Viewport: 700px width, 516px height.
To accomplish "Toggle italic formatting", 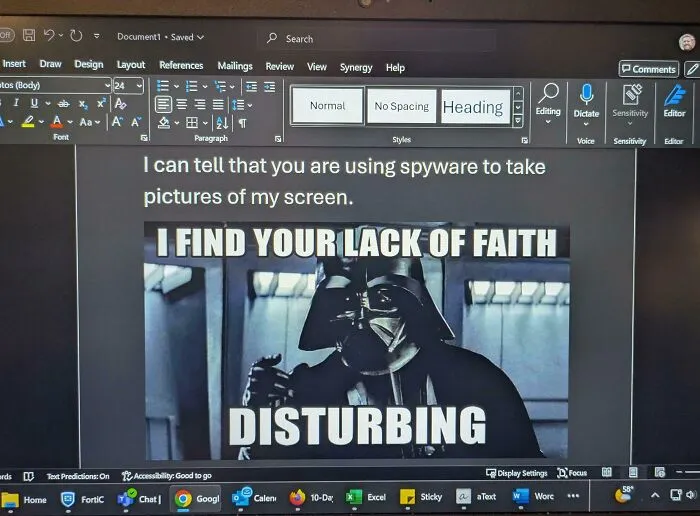I will click(x=16, y=103).
